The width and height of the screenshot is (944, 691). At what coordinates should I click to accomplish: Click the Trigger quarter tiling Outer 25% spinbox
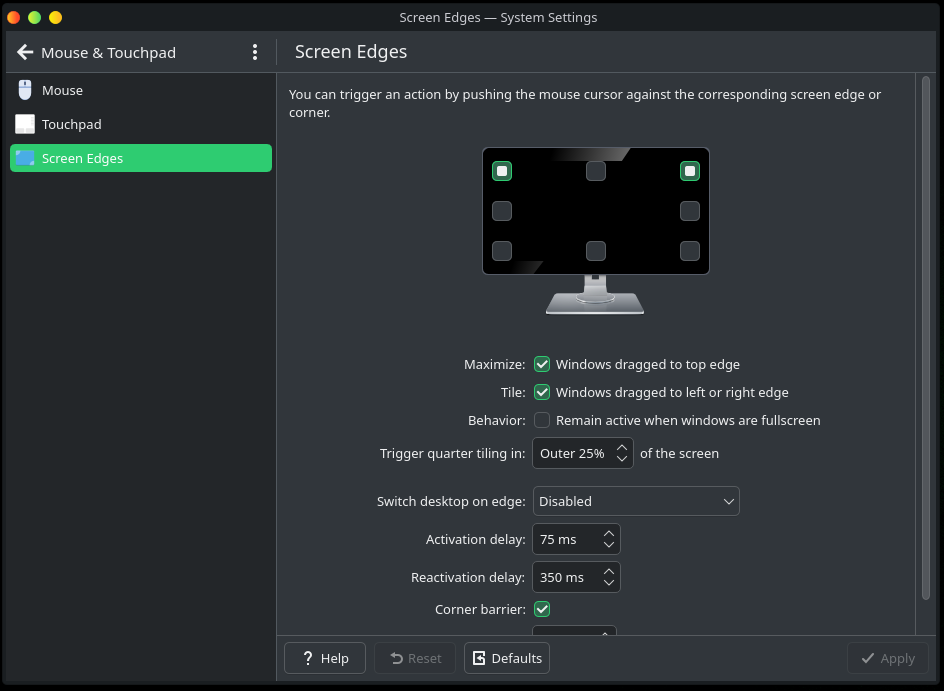[572, 453]
